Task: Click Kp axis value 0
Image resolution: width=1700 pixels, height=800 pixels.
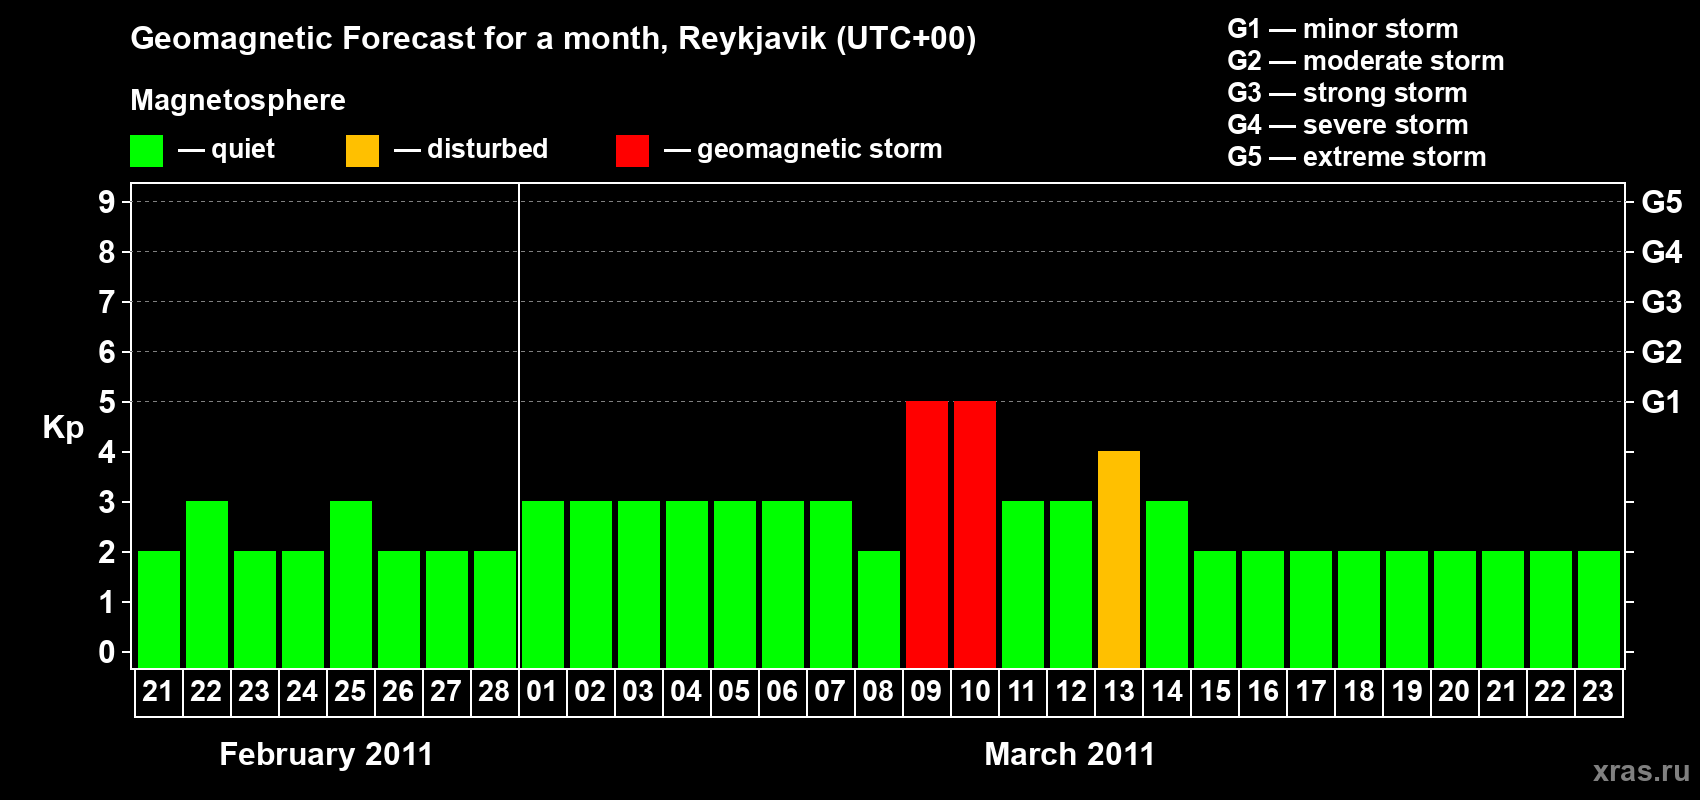Action: [107, 652]
